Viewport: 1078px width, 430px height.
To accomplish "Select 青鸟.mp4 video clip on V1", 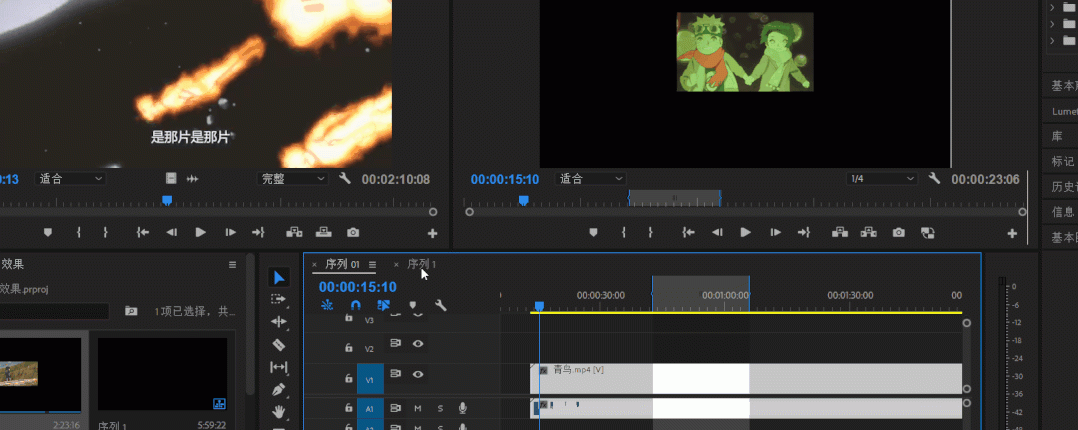I will (x=746, y=378).
